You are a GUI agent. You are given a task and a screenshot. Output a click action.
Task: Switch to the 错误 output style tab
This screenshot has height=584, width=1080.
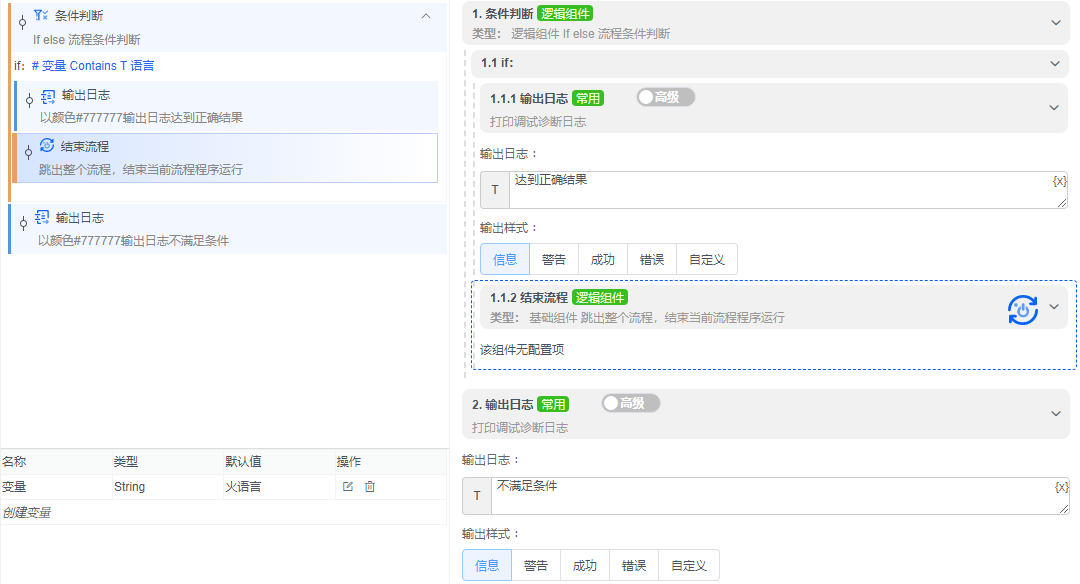tap(652, 258)
